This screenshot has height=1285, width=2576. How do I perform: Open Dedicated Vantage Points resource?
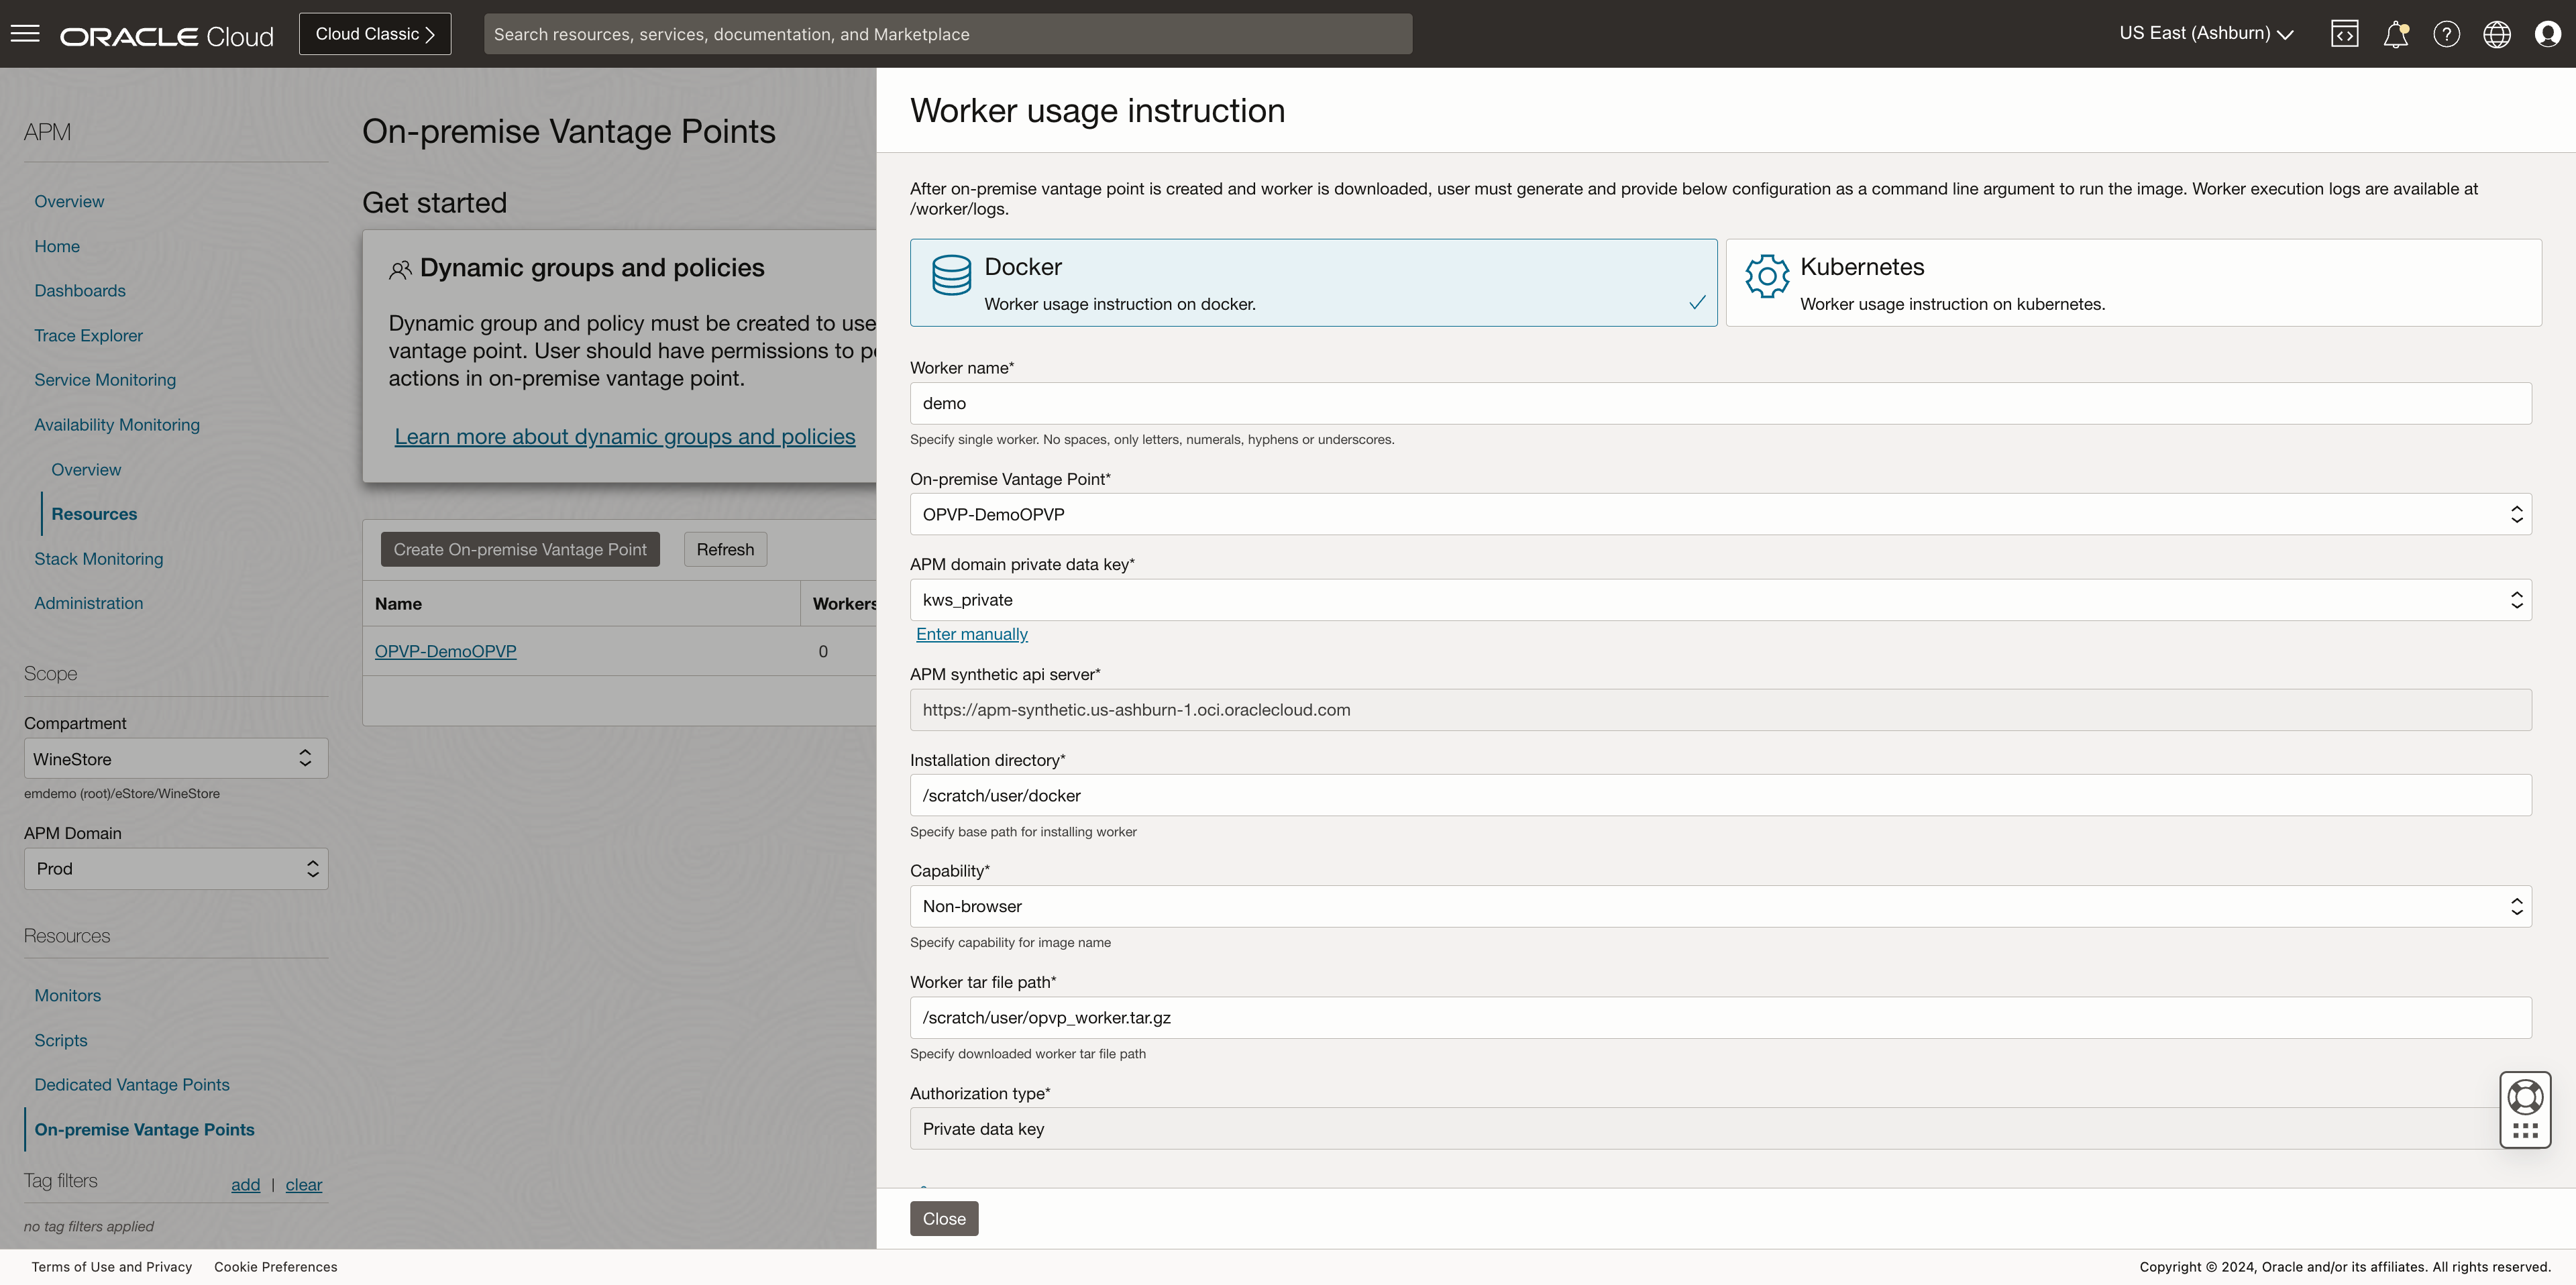click(x=132, y=1085)
